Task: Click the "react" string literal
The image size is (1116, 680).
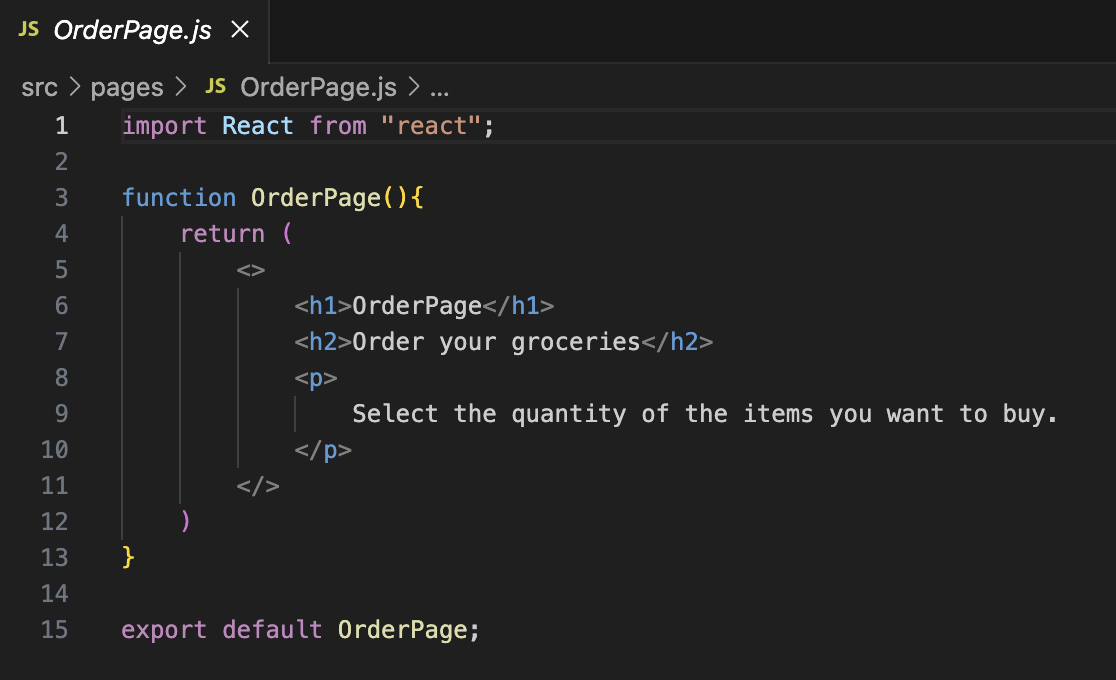Action: coord(432,125)
